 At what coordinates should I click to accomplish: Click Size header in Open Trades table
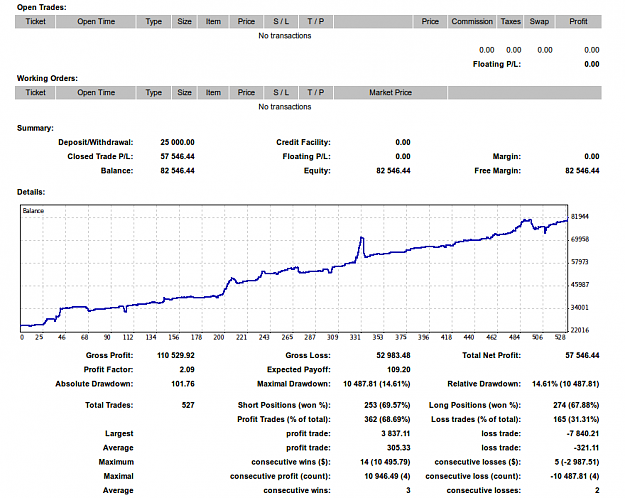[184, 22]
